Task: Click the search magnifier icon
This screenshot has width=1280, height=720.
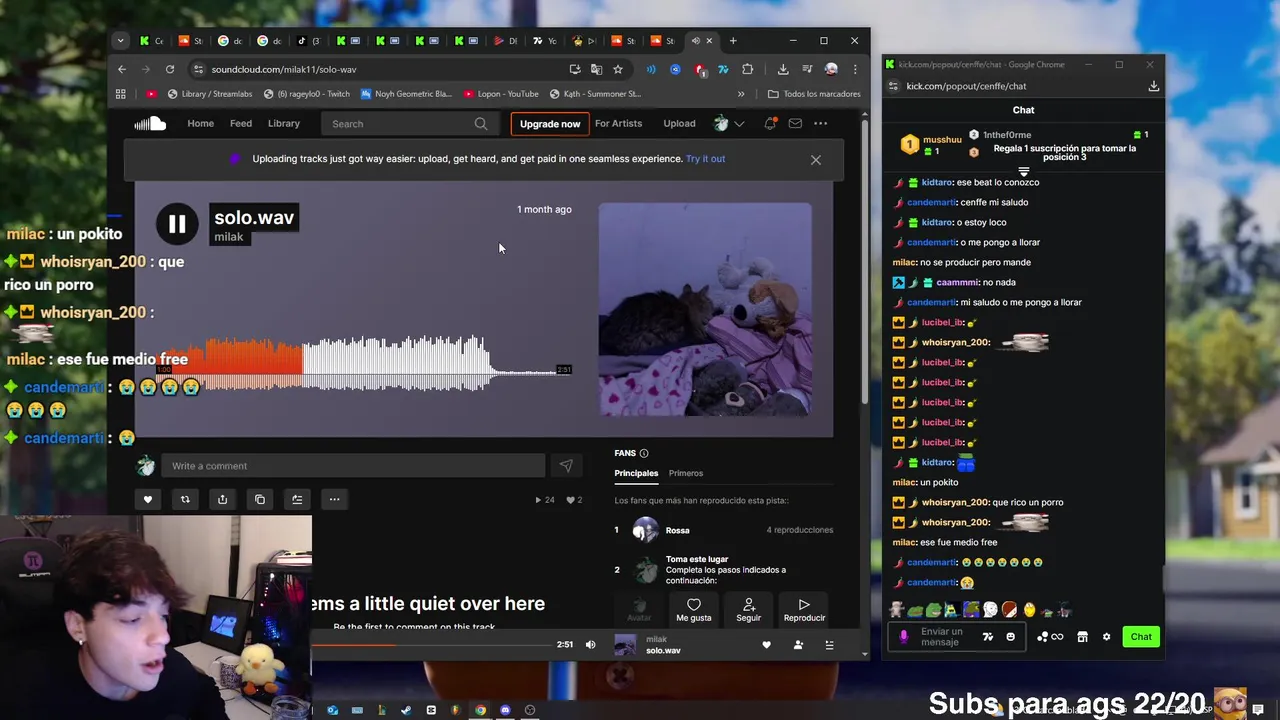Action: coord(481,124)
